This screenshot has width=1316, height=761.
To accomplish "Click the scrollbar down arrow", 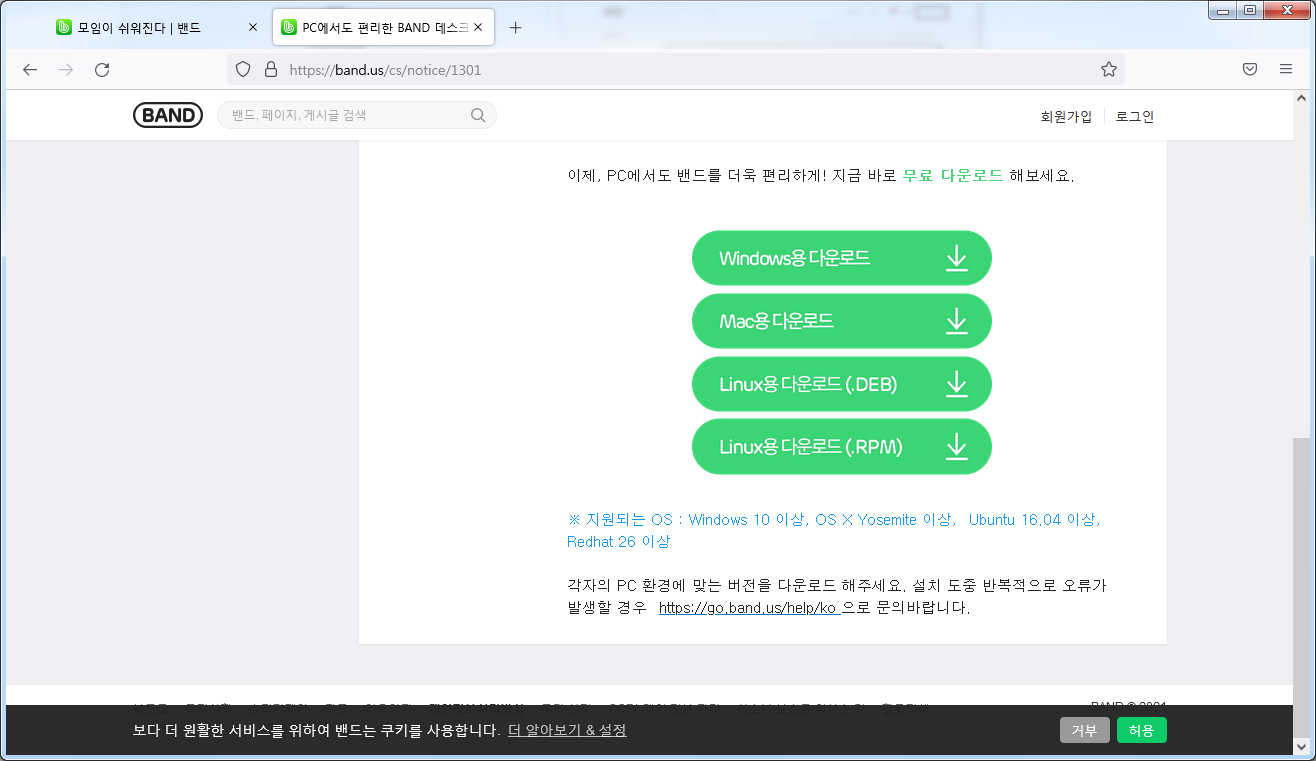I will [1300, 746].
